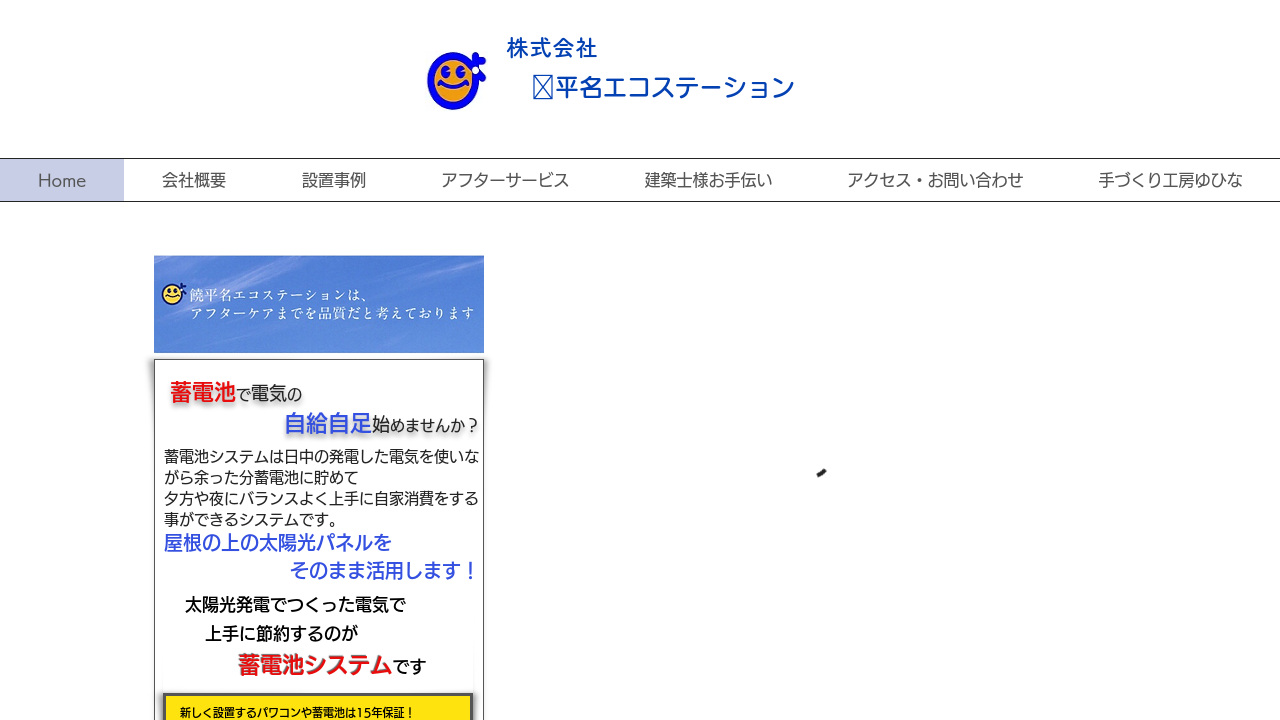Click the そのまま活用します！ blue text
This screenshot has height=720, width=1280.
point(384,571)
